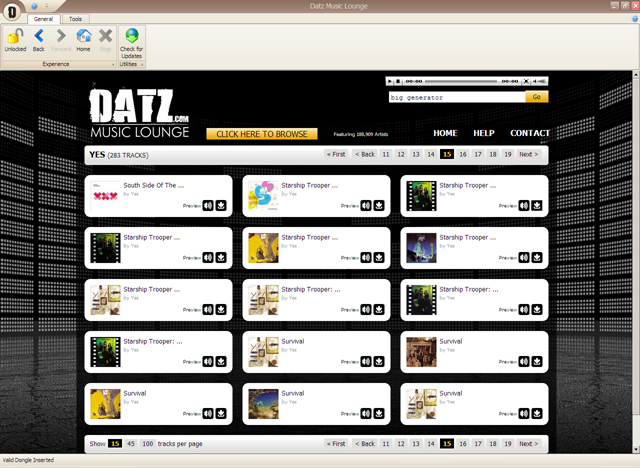Preview Survival with brown album art
This screenshot has width=640, height=468.
click(x=524, y=362)
